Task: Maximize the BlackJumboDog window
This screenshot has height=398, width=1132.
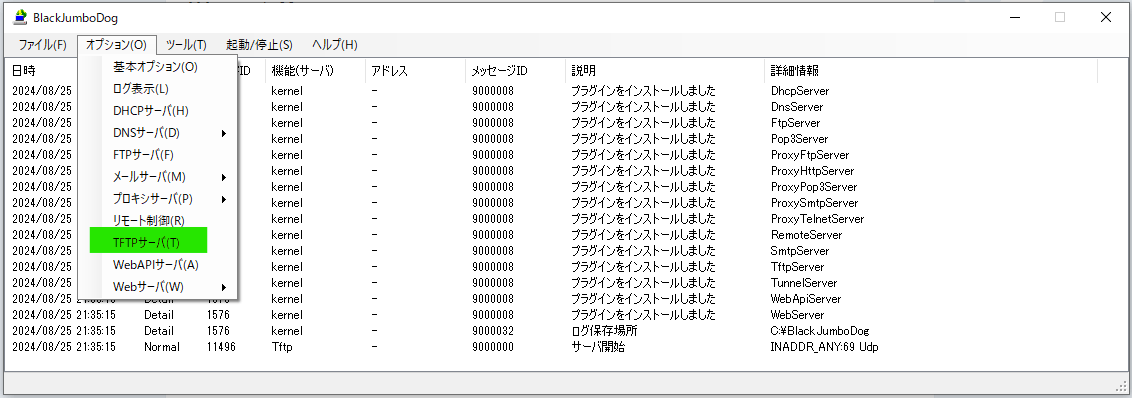Action: (1060, 17)
